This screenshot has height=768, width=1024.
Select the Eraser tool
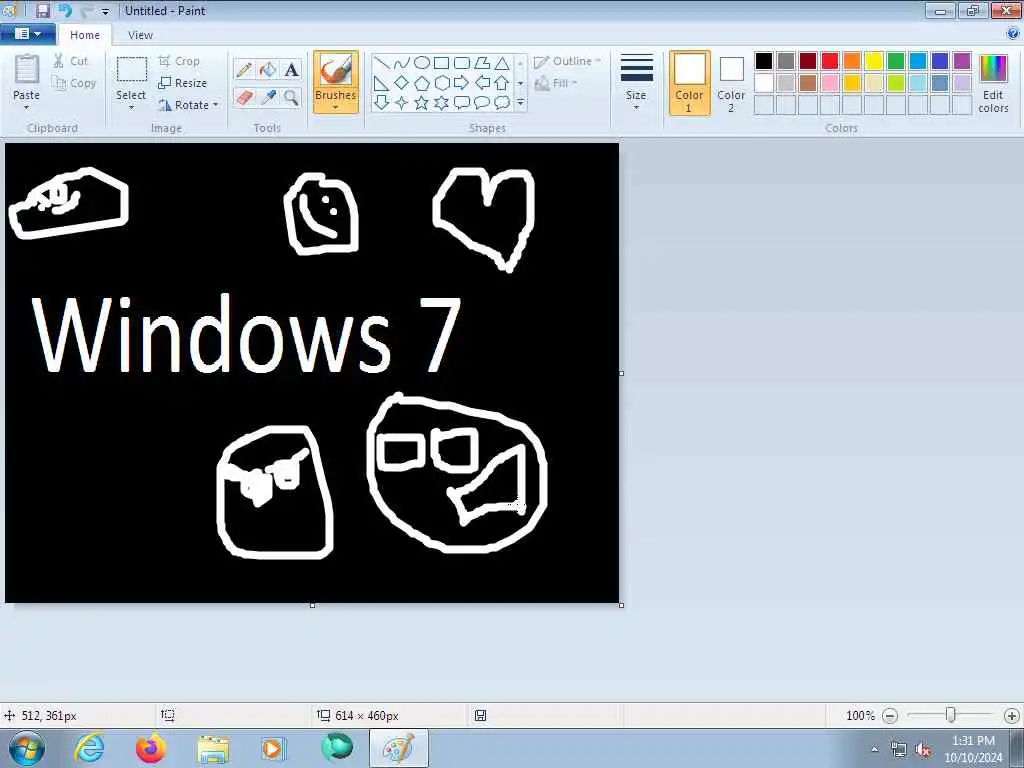point(244,98)
